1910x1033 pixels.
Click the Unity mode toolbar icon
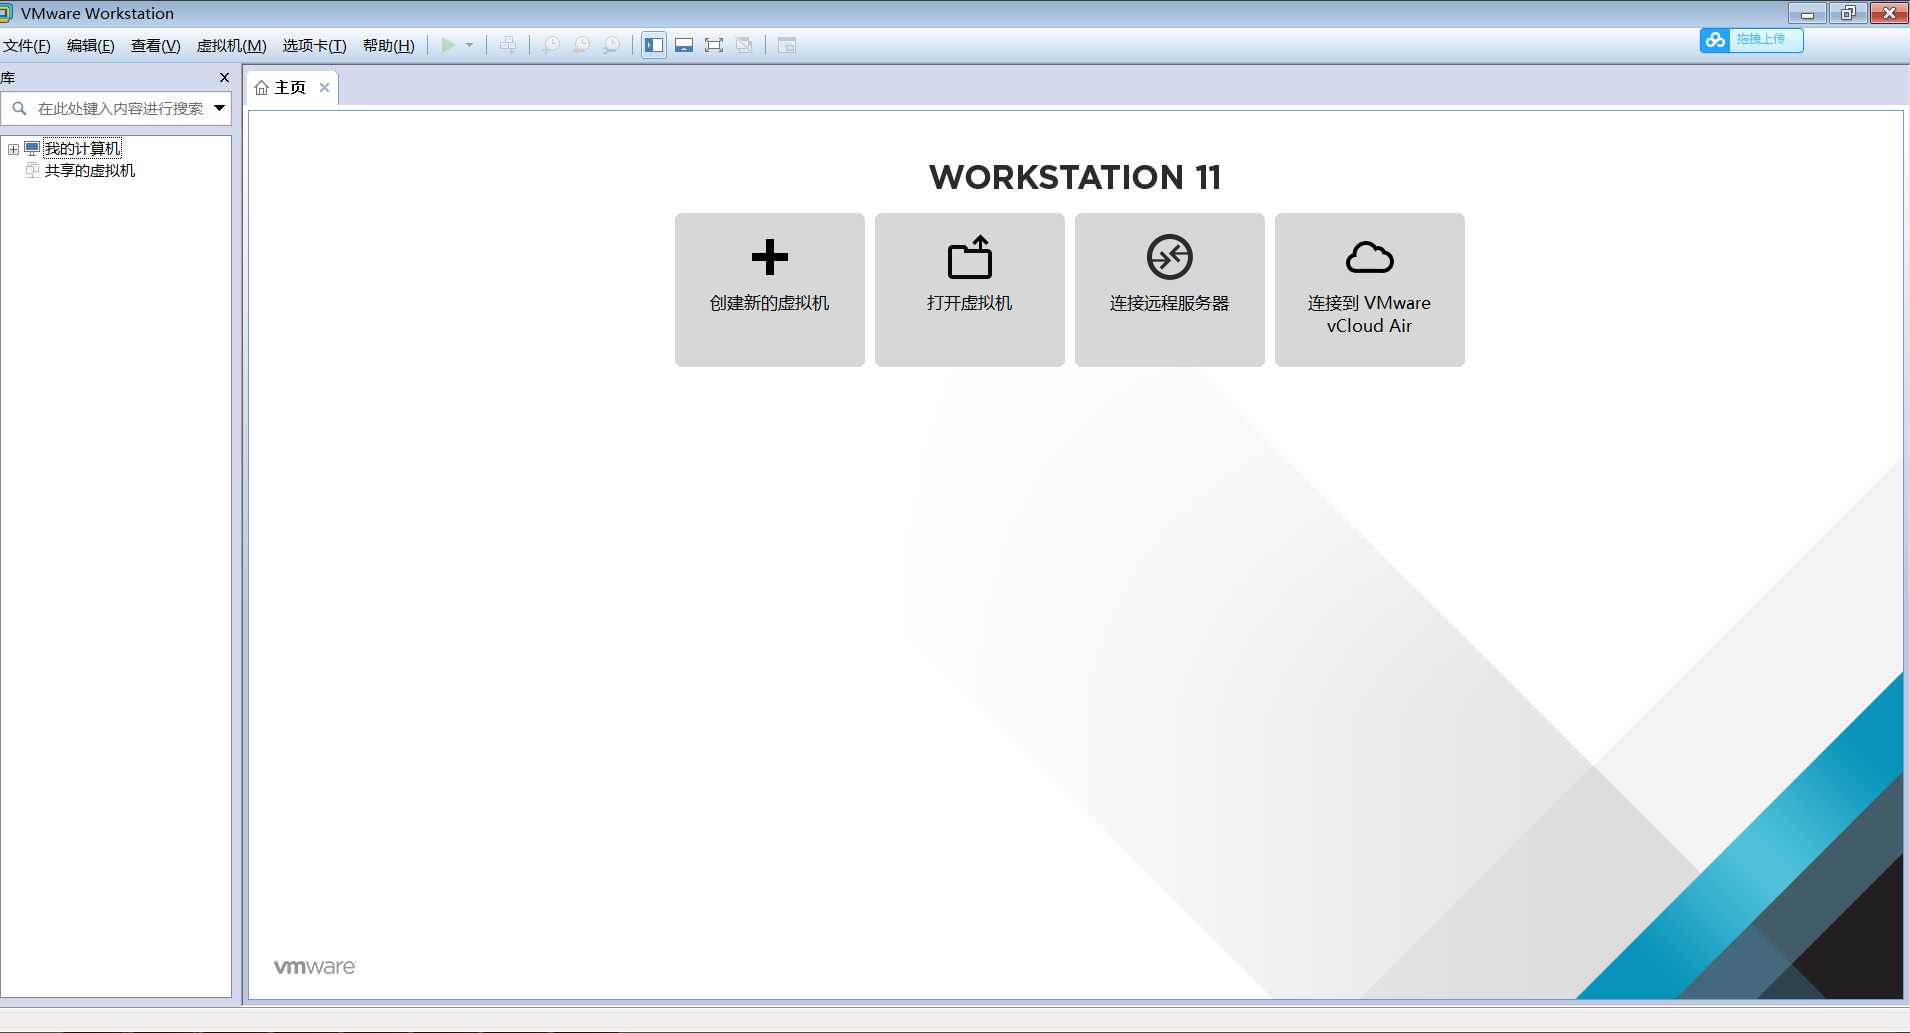click(744, 45)
